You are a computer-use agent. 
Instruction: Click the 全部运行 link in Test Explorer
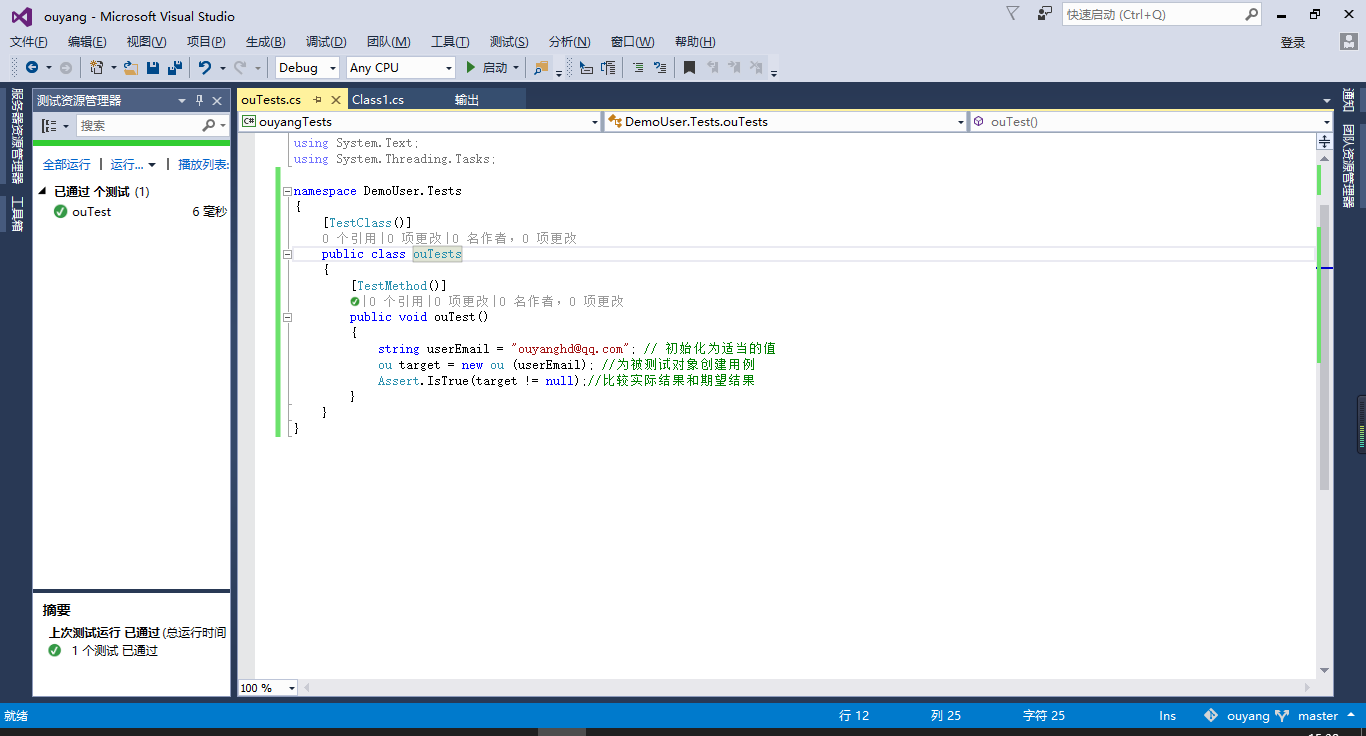click(66, 165)
